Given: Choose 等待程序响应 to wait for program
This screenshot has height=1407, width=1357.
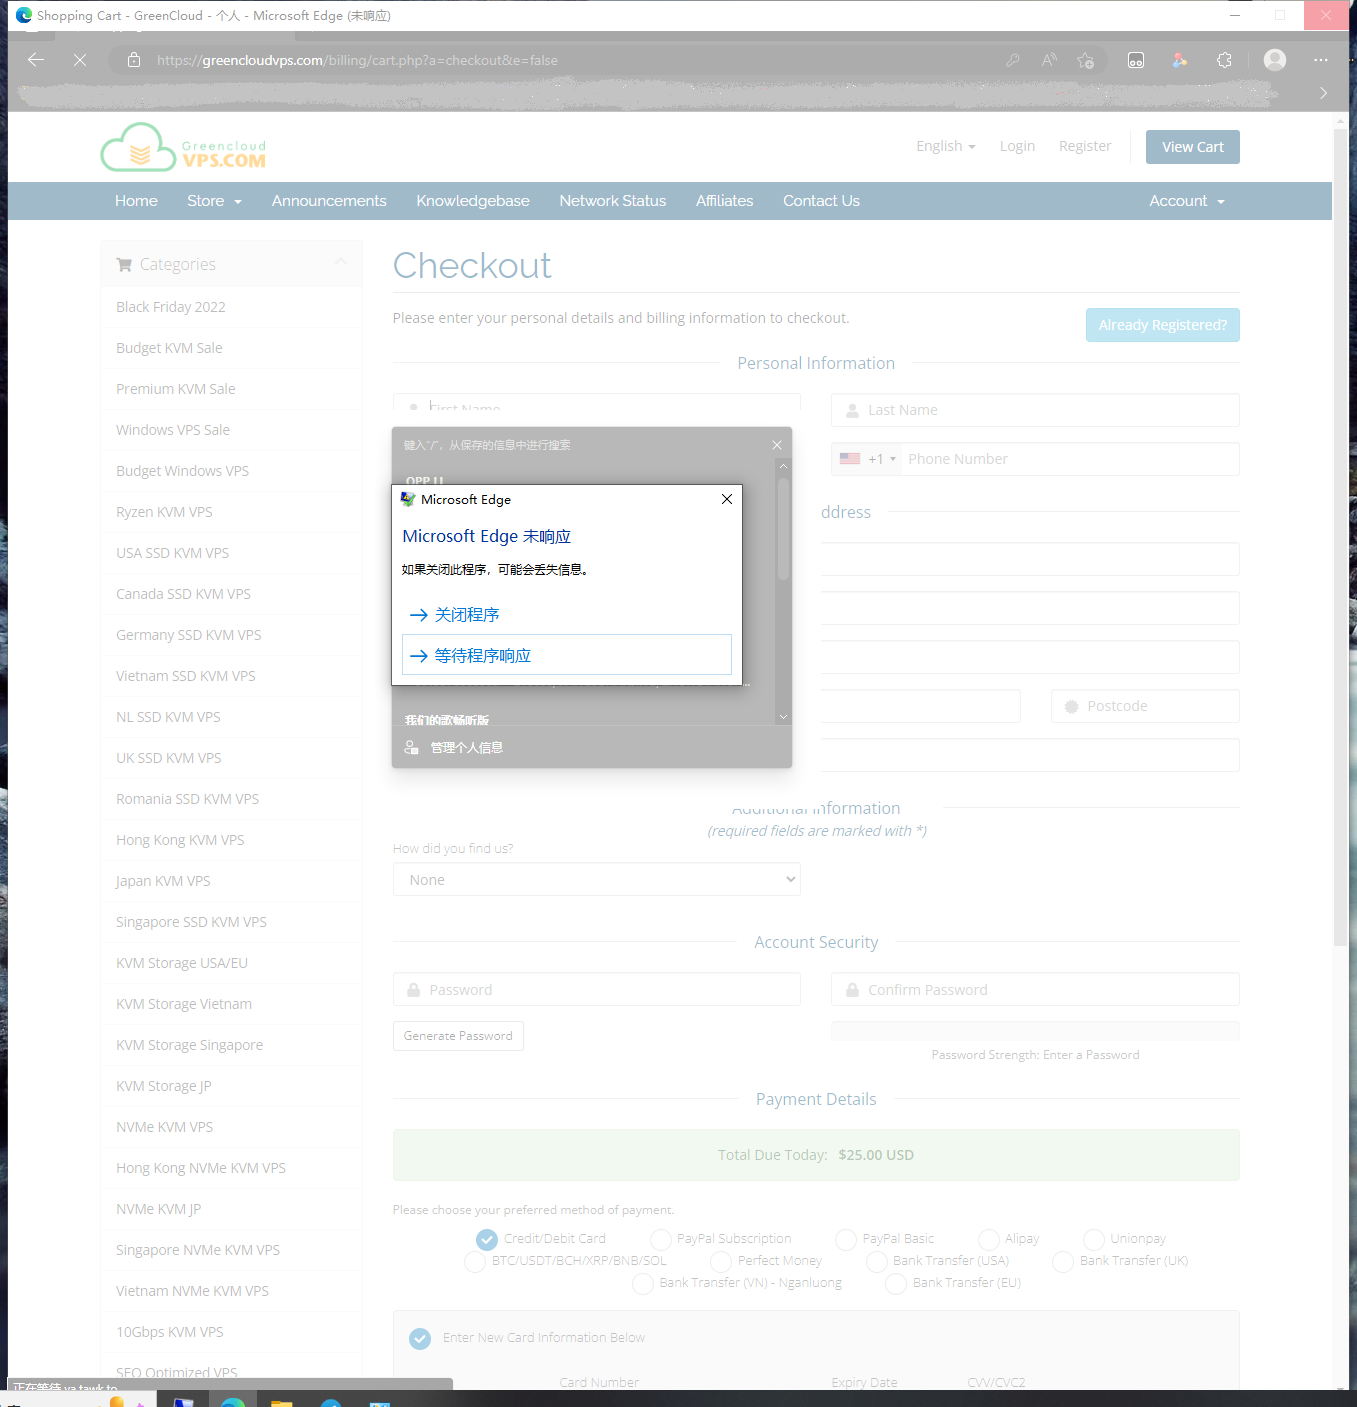Looking at the screenshot, I should pos(567,655).
